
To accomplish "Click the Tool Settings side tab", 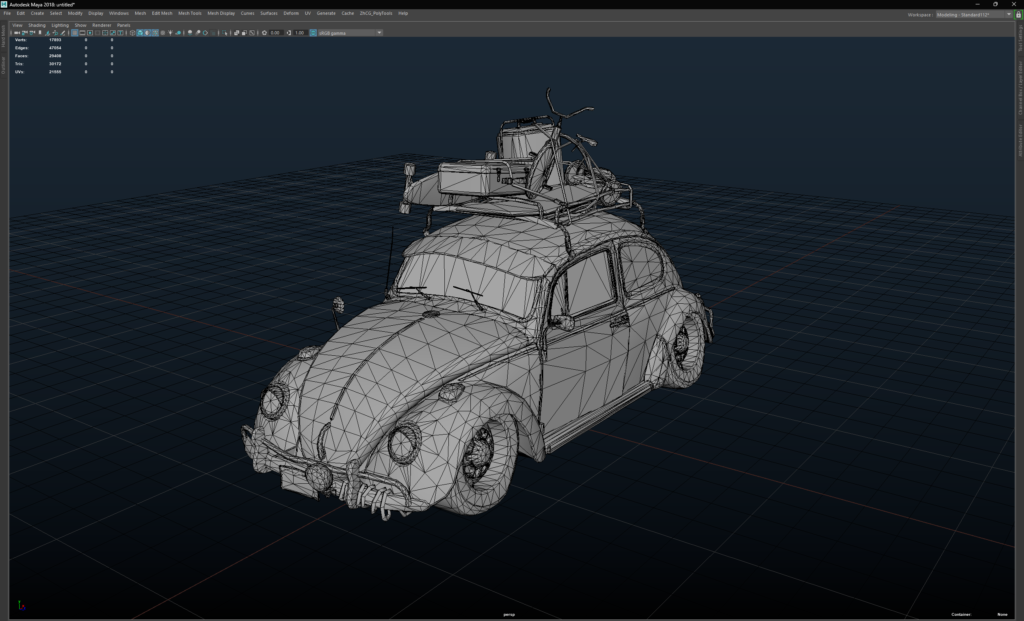I will point(1019,38).
